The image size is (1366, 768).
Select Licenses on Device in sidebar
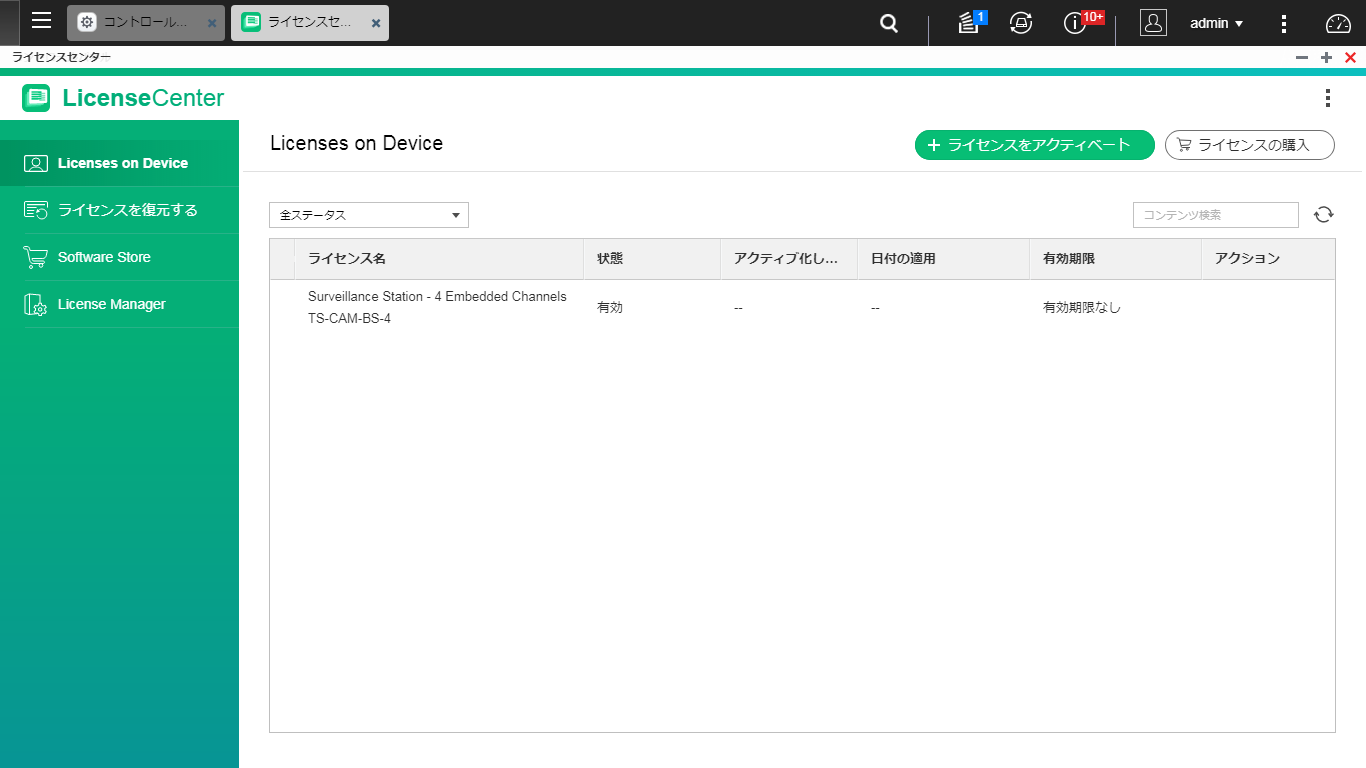click(120, 163)
